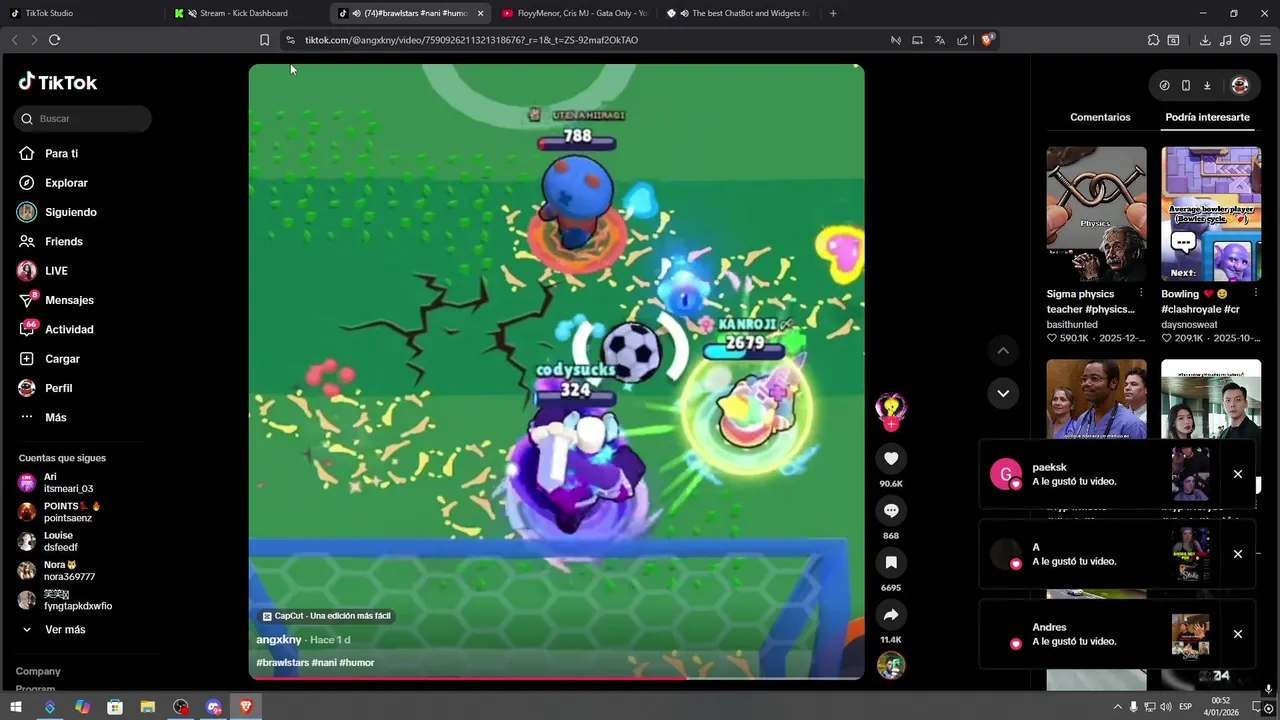Click the browser address bar URL
The height and width of the screenshot is (720, 1280).
(471, 40)
